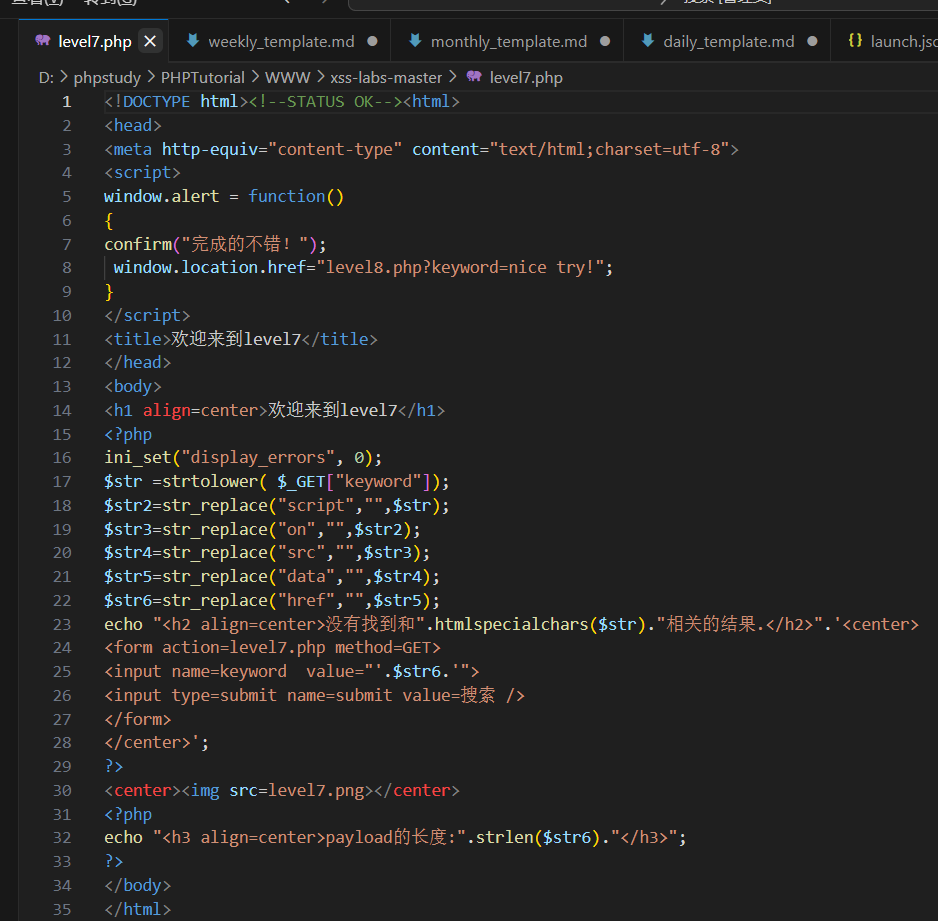Image resolution: width=938 pixels, height=921 pixels.
Task: Open the phpstudy breadcrumb folder
Action: click(107, 78)
